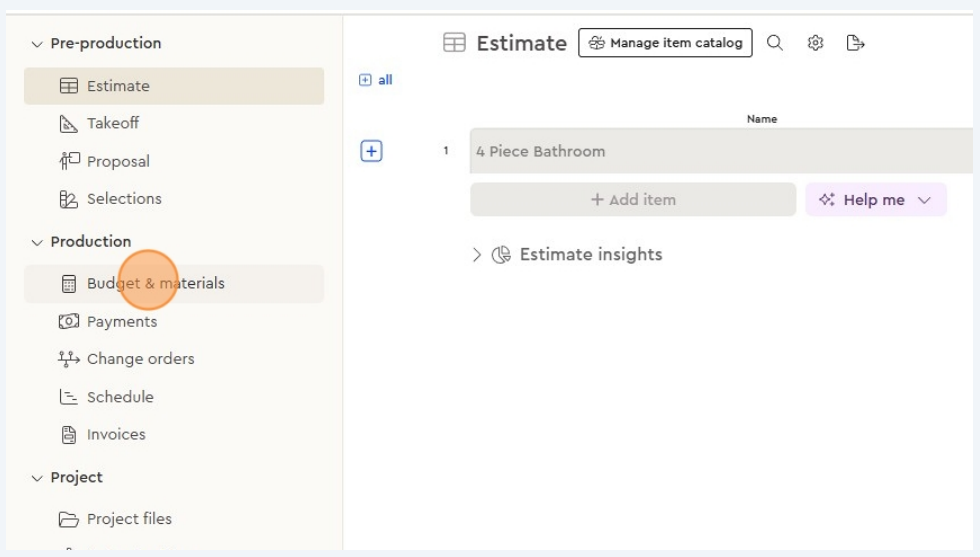This screenshot has width=980, height=557.
Task: Select Invoices in the sidebar
Action: point(115,434)
